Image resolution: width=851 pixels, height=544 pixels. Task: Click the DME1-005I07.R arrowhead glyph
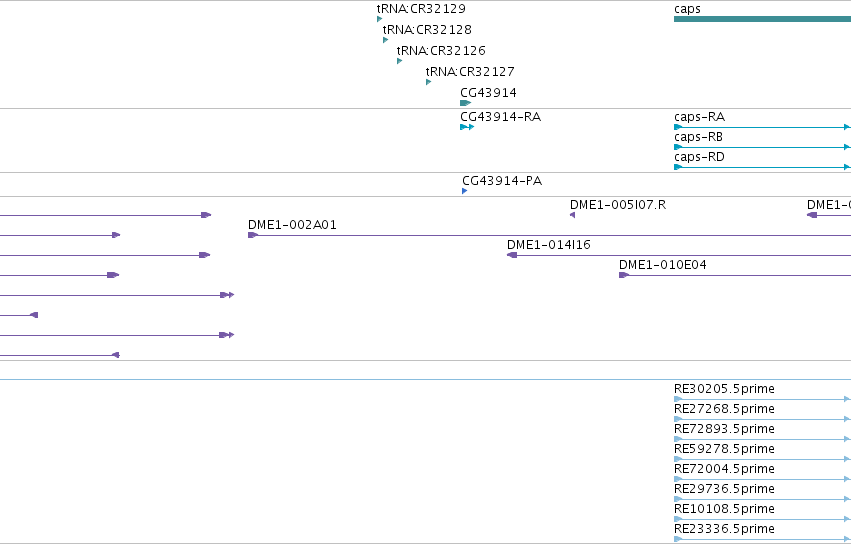tap(573, 215)
